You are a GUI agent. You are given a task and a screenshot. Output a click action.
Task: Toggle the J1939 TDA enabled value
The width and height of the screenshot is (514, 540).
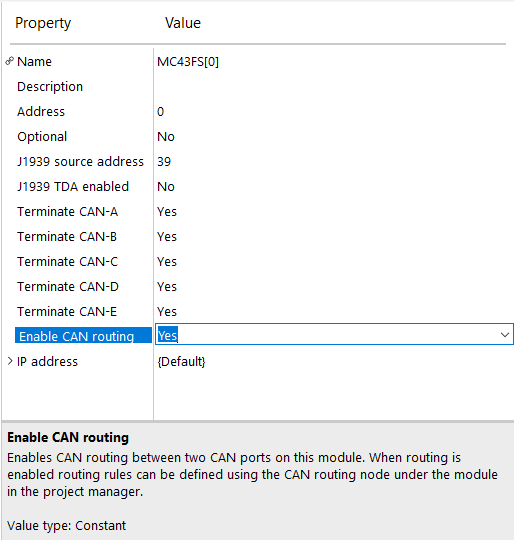click(x=166, y=187)
